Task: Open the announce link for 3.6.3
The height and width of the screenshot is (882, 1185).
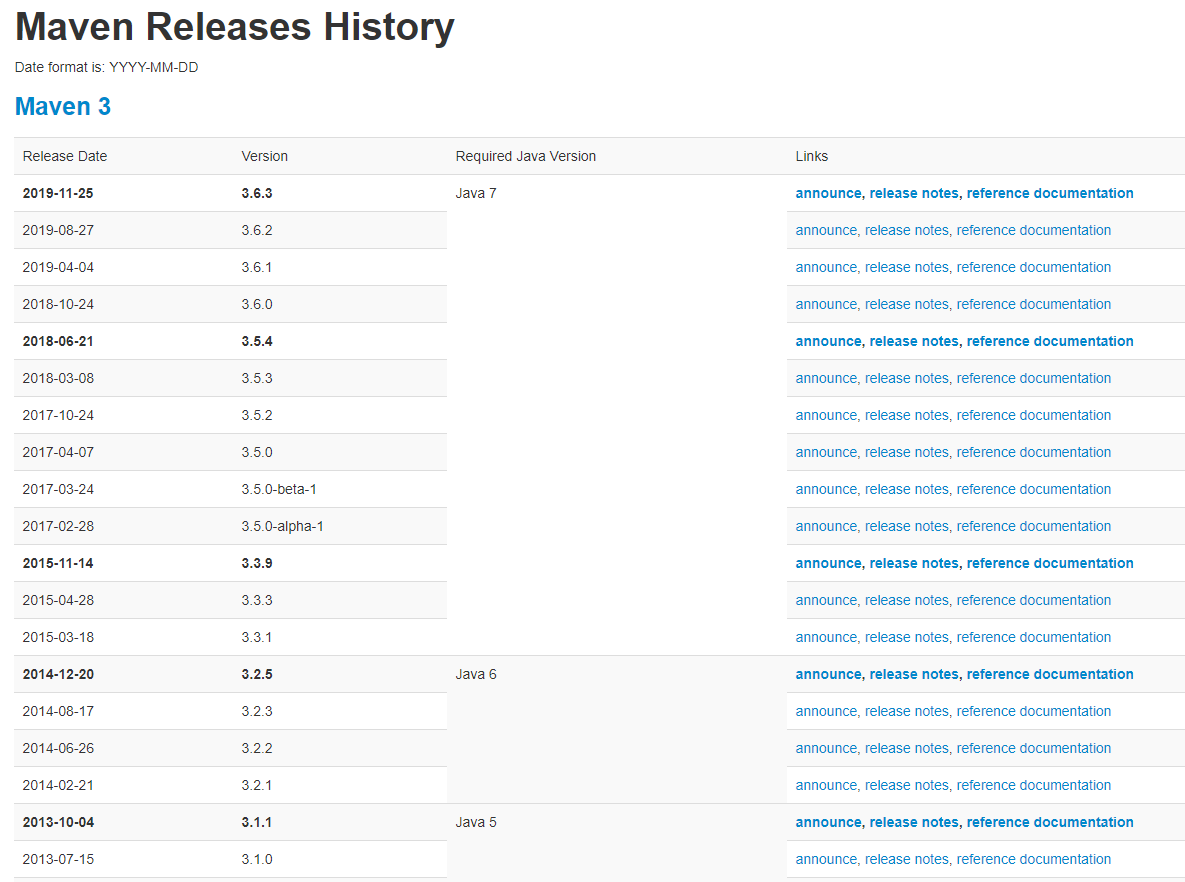Action: [828, 193]
